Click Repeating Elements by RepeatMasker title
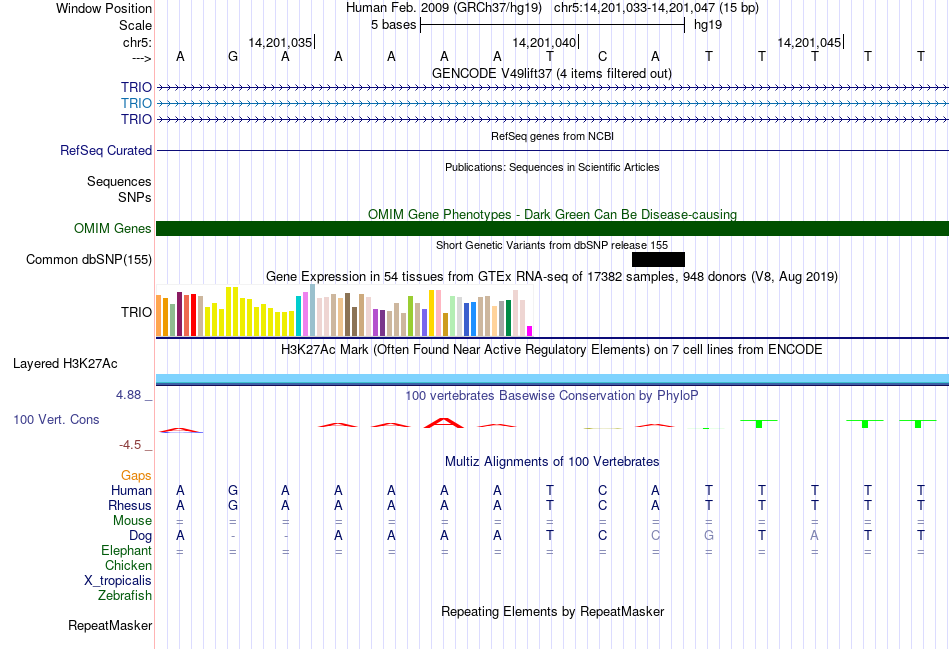The image size is (950, 649). pos(553,611)
